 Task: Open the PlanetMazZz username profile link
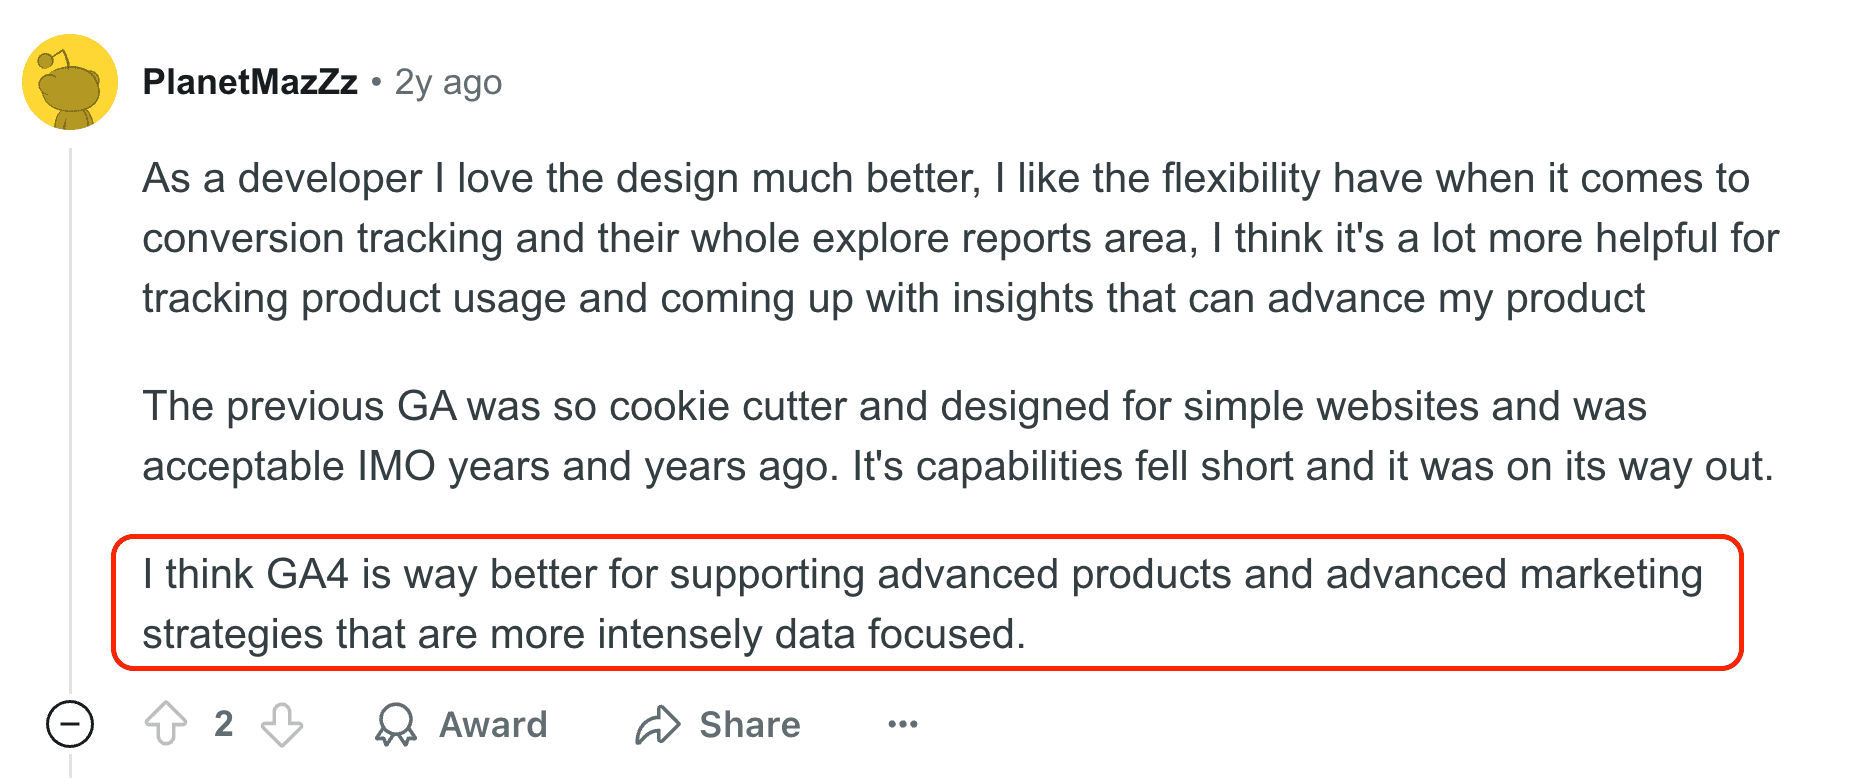tap(250, 82)
